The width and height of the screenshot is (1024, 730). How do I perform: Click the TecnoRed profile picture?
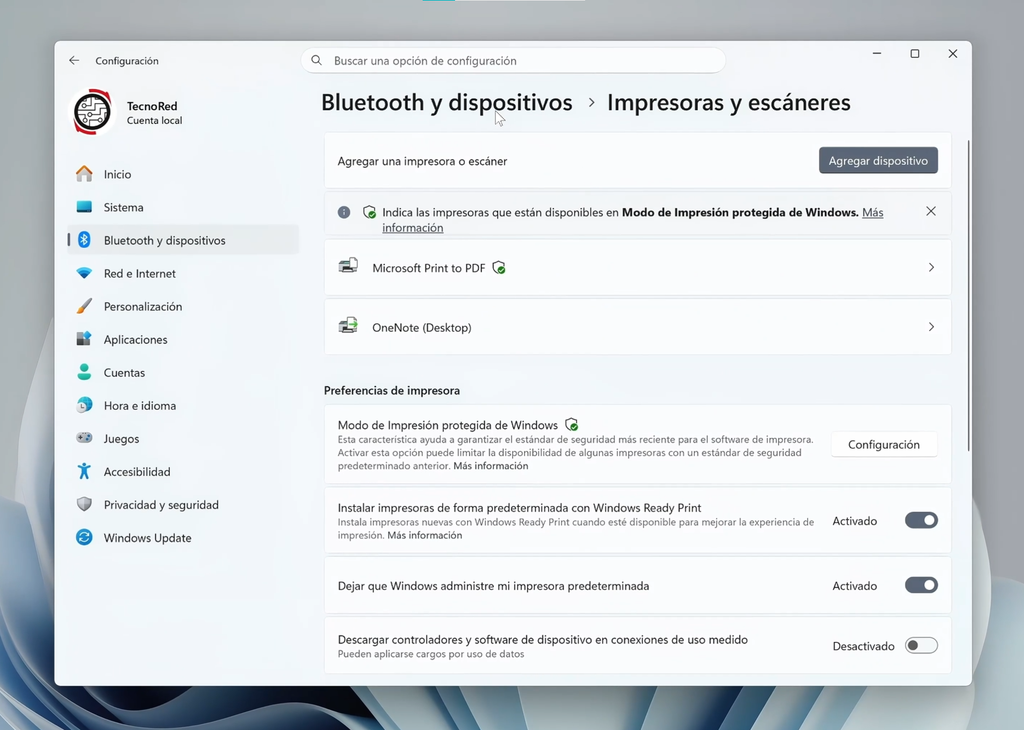(x=92, y=112)
